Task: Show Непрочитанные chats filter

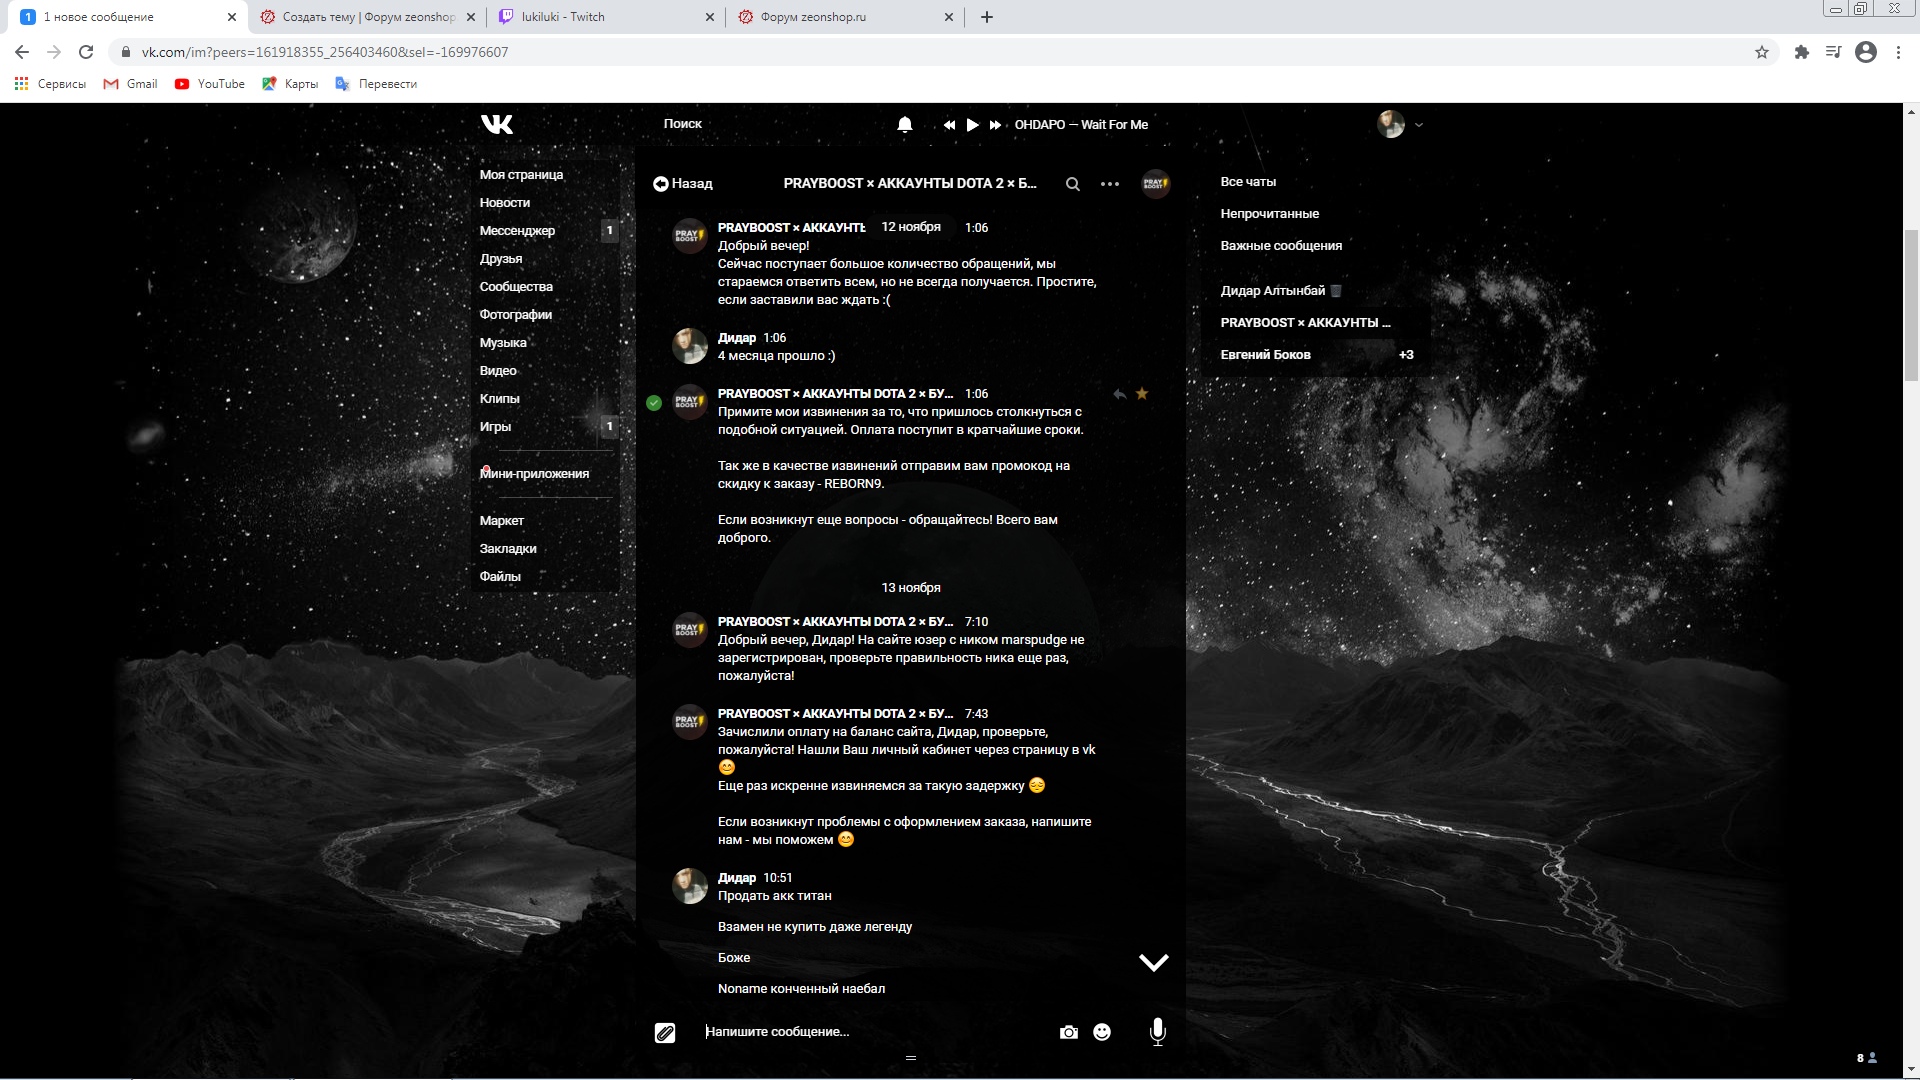Action: pos(1269,214)
